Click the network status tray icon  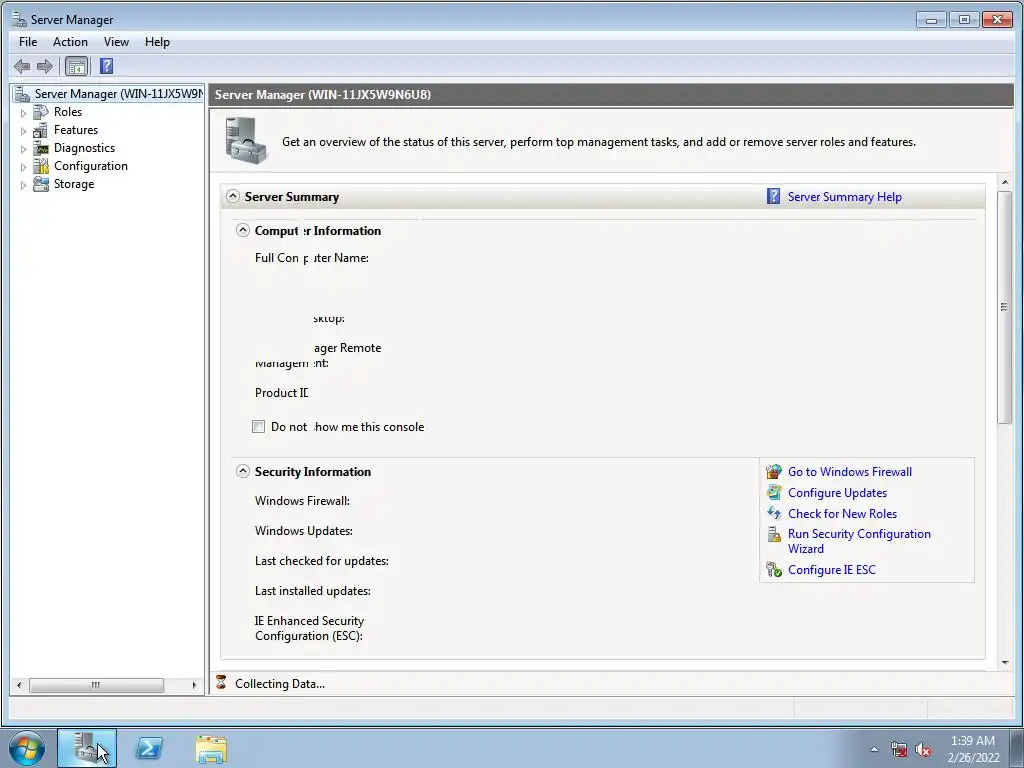click(x=899, y=750)
